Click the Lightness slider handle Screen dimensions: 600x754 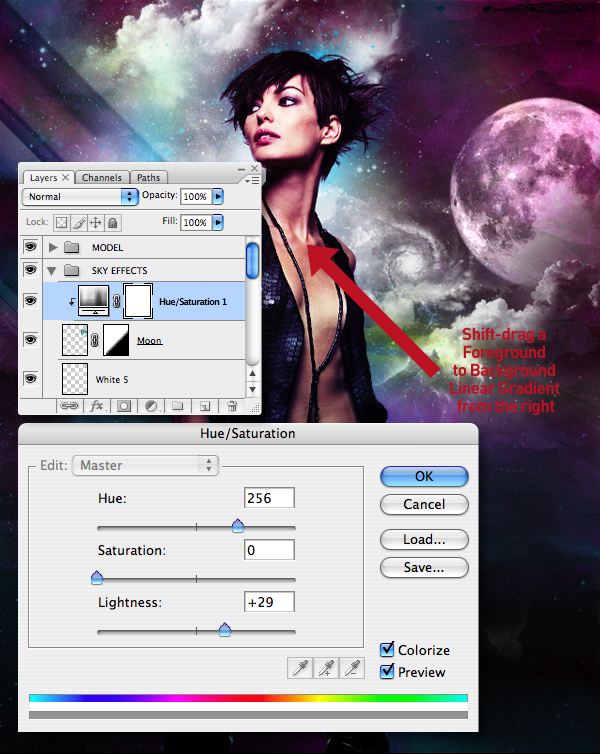tap(225, 629)
